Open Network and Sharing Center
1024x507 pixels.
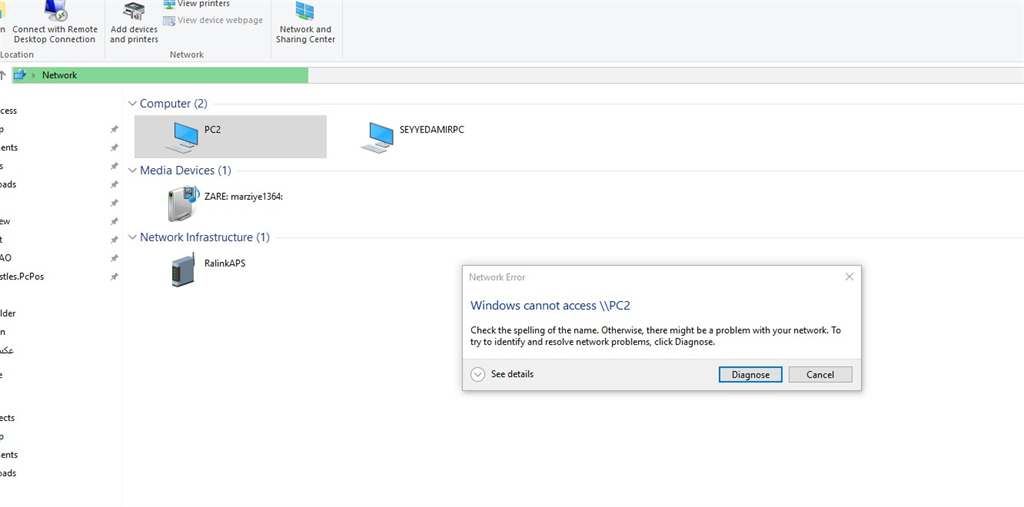[305, 24]
